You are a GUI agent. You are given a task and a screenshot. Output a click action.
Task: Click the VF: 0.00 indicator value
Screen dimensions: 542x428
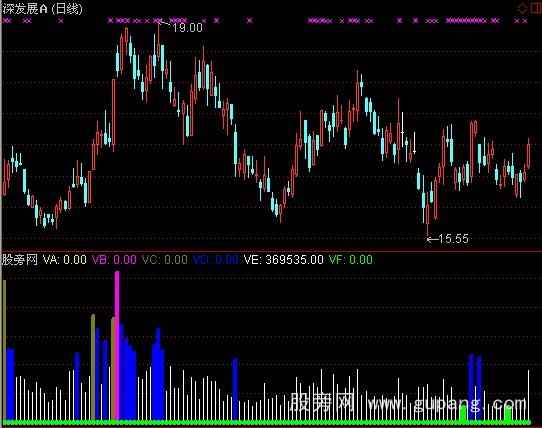(x=351, y=260)
